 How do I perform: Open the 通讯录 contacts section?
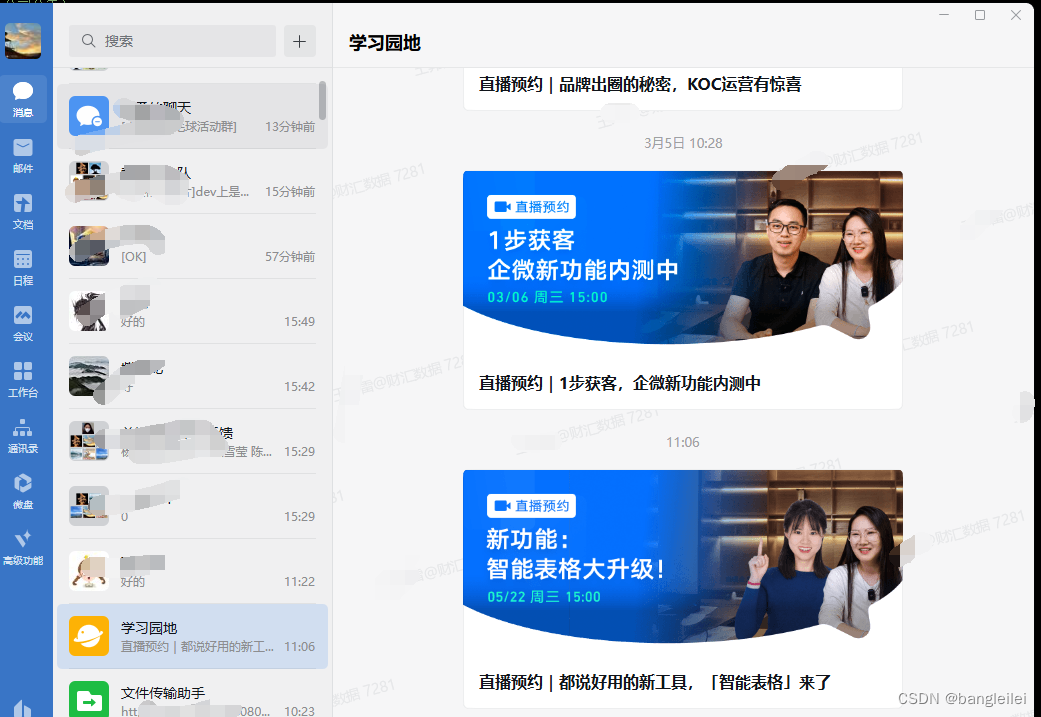pyautogui.click(x=23, y=436)
